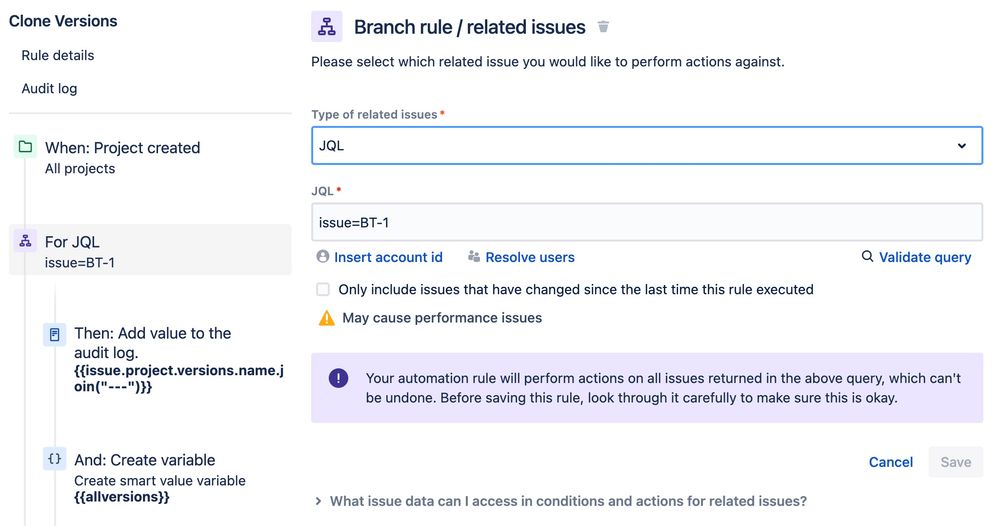The height and width of the screenshot is (526, 999).
Task: Click into the JQL query input field
Action: coord(647,222)
